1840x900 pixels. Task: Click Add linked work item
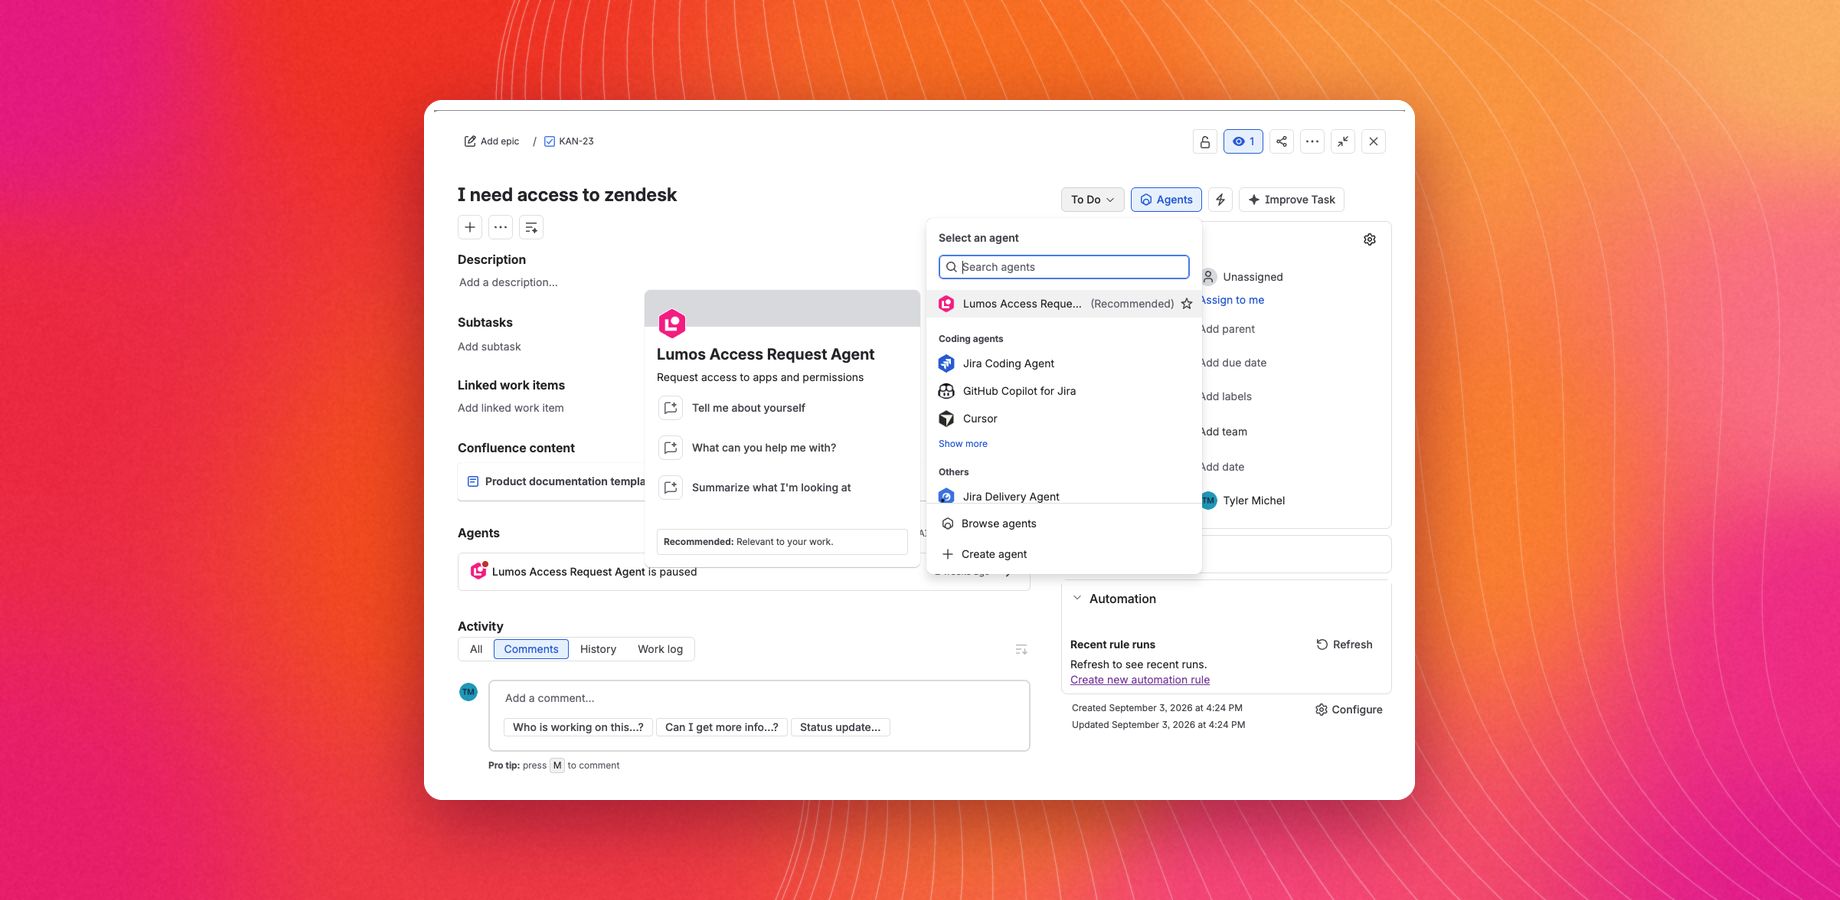coord(510,408)
